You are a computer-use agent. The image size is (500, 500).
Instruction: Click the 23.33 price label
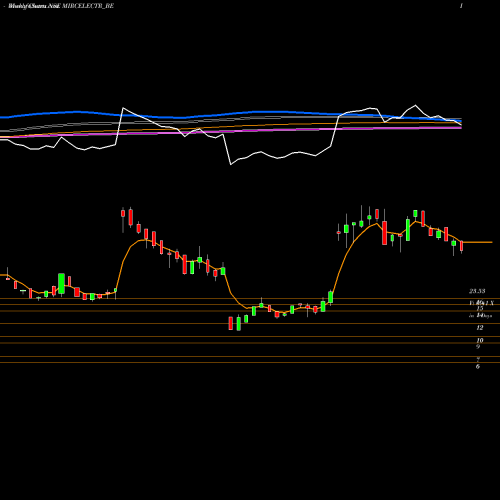coord(477,291)
